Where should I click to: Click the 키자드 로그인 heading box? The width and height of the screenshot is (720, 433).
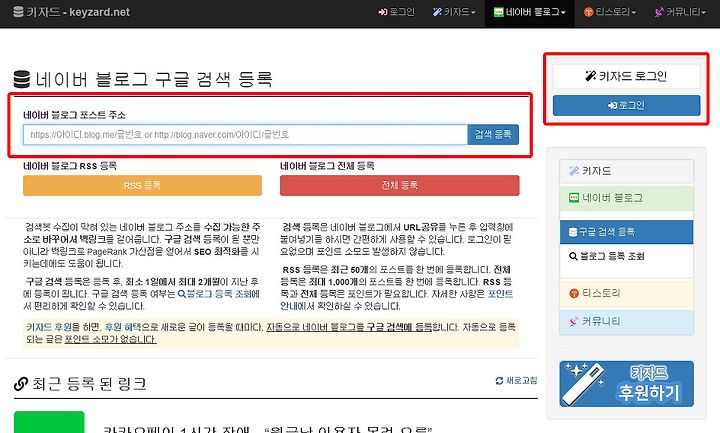(626, 76)
